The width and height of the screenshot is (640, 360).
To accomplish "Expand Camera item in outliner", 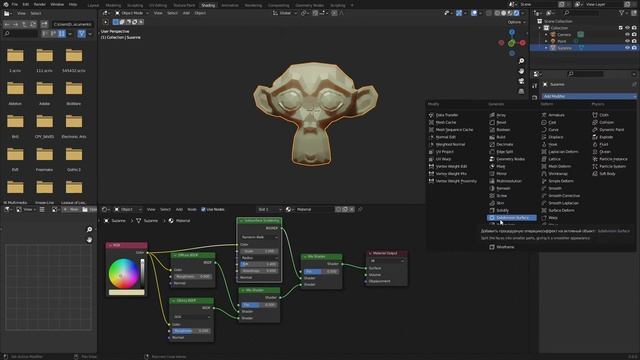I will pyautogui.click(x=546, y=35).
